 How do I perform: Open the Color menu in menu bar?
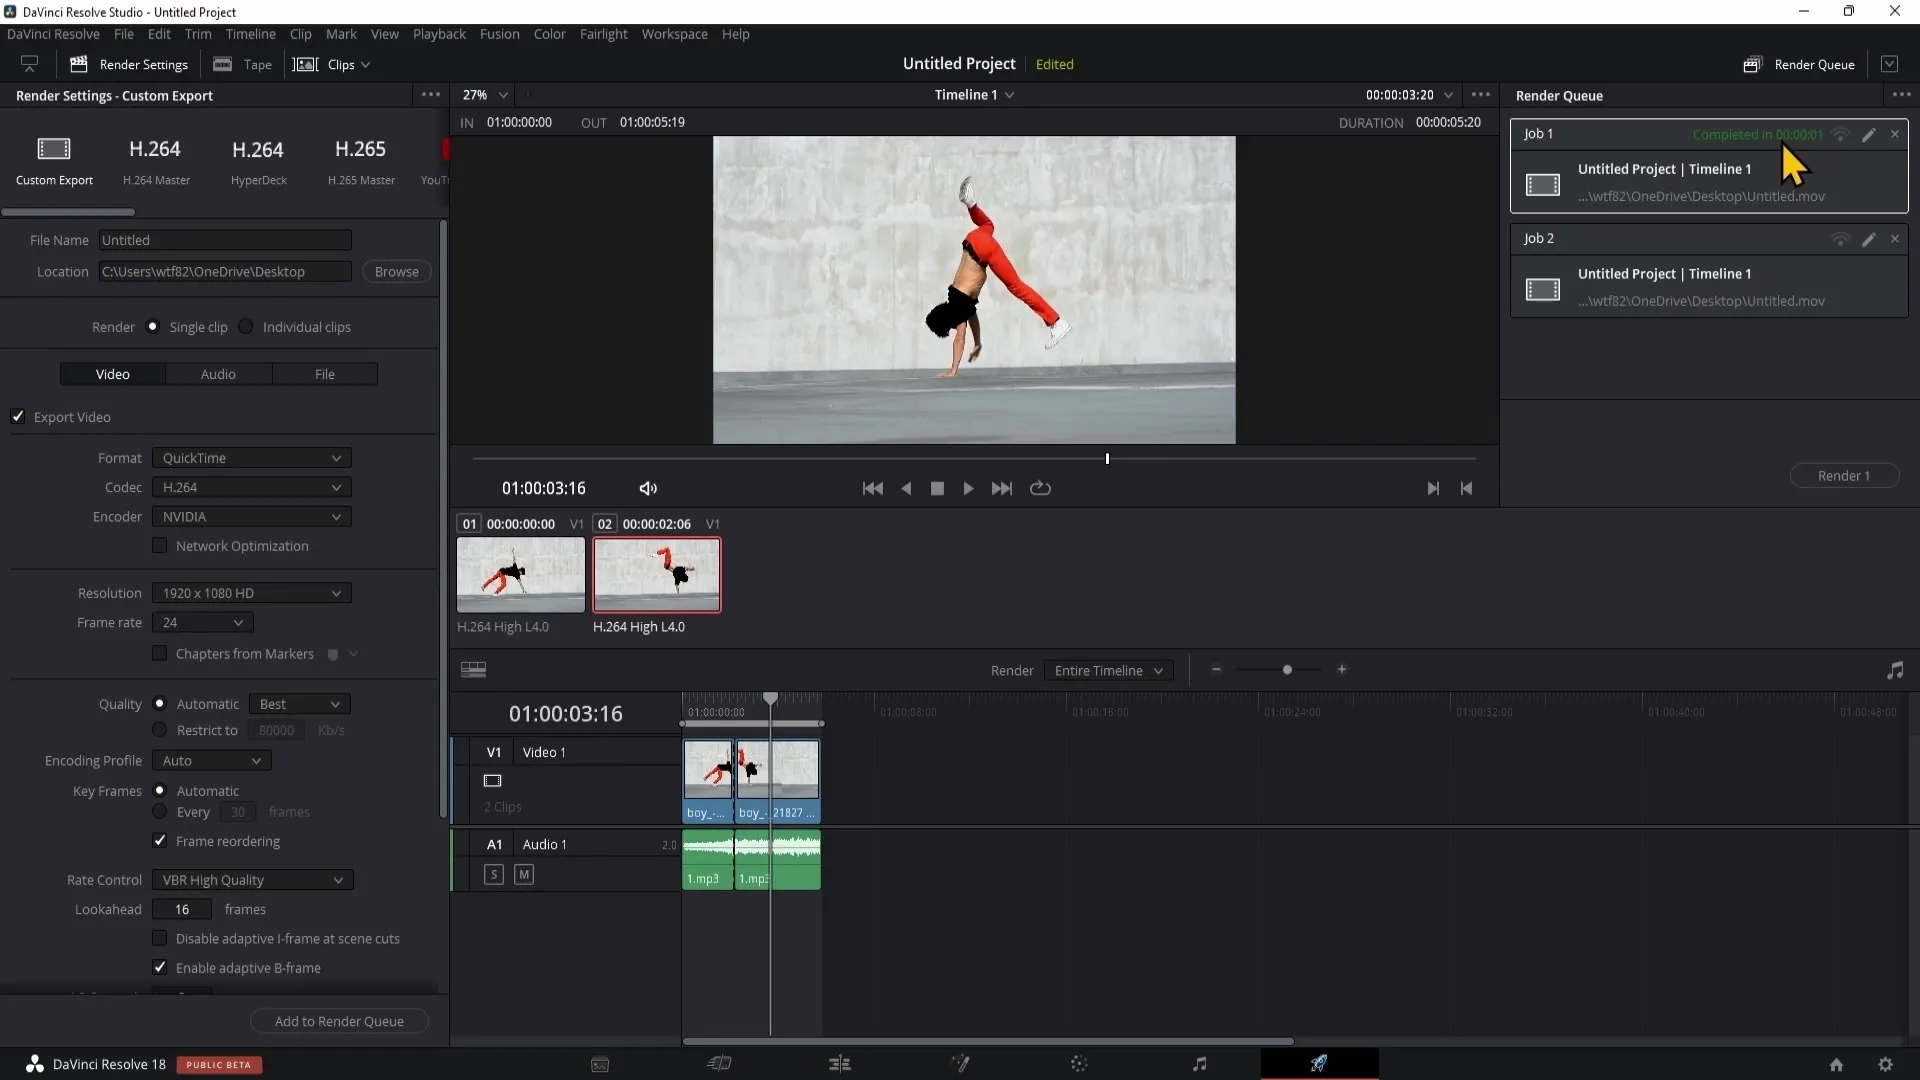(x=550, y=33)
